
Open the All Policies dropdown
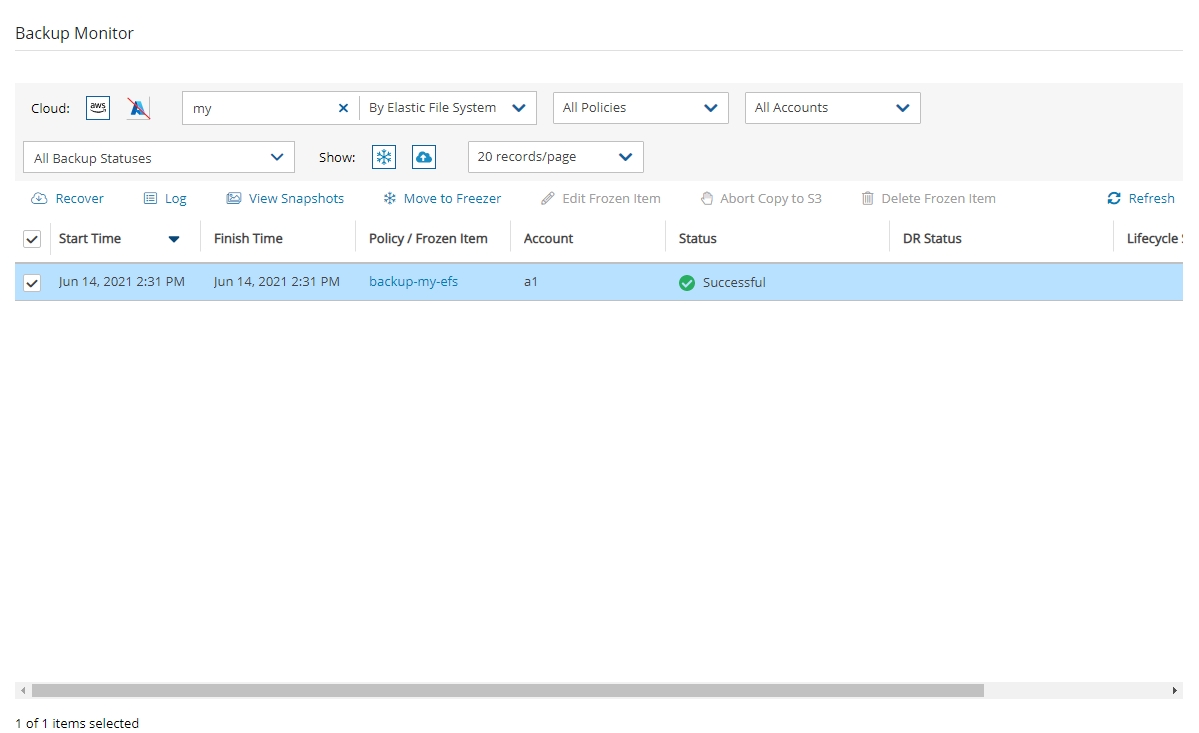click(x=640, y=108)
